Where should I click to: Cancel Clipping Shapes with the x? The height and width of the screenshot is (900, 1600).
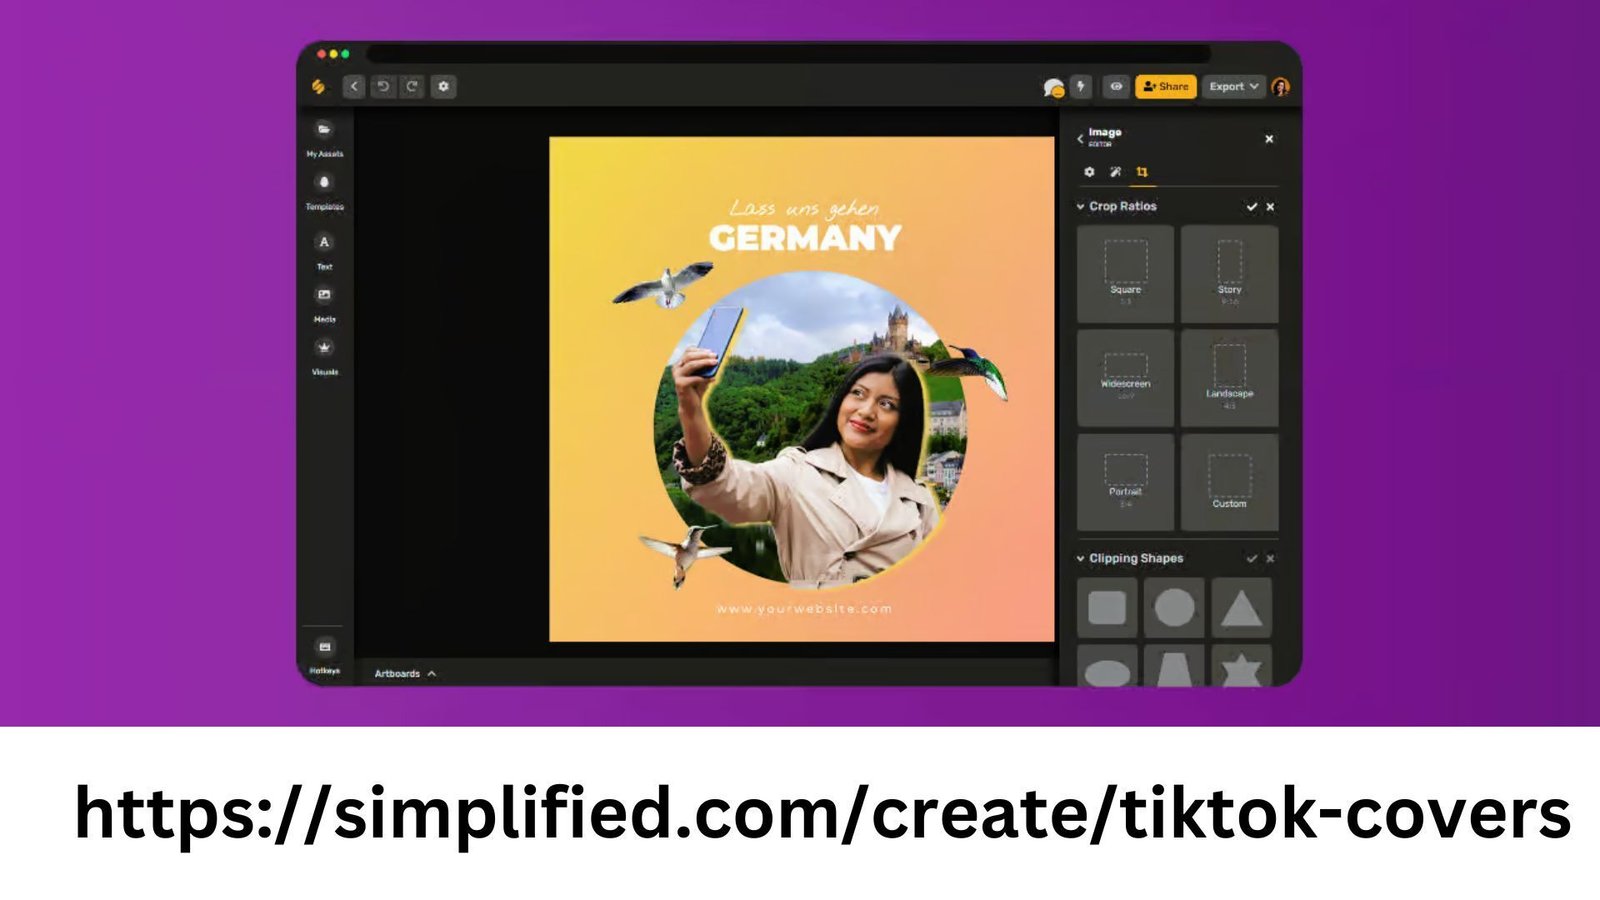coord(1269,560)
